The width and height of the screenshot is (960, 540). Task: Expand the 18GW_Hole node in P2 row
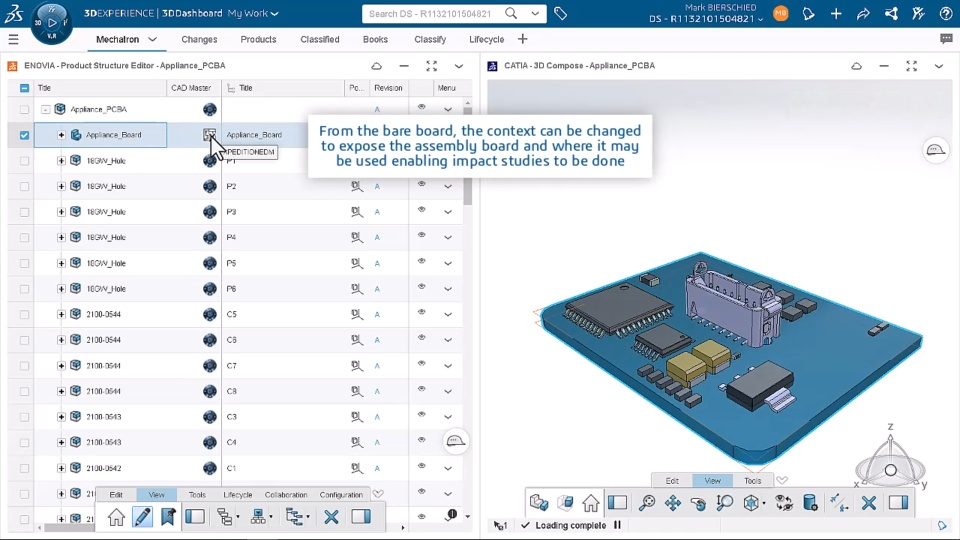click(x=61, y=186)
